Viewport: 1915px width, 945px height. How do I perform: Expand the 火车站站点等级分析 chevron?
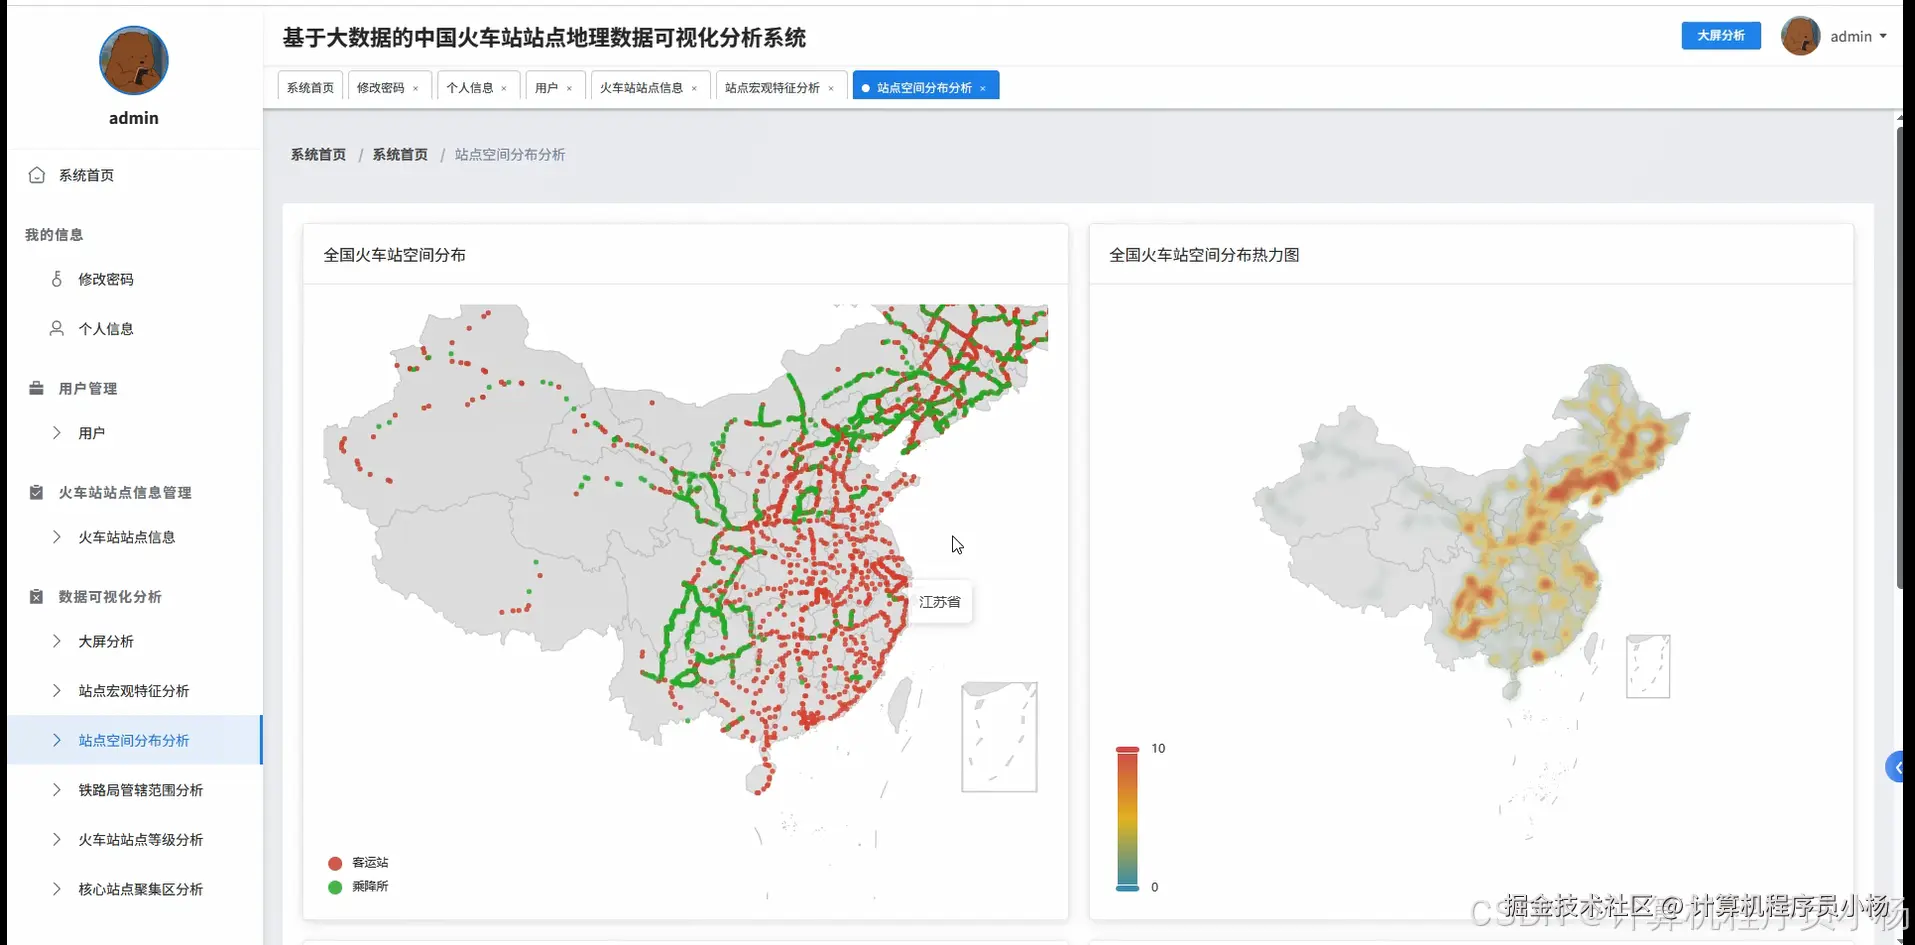(x=57, y=839)
